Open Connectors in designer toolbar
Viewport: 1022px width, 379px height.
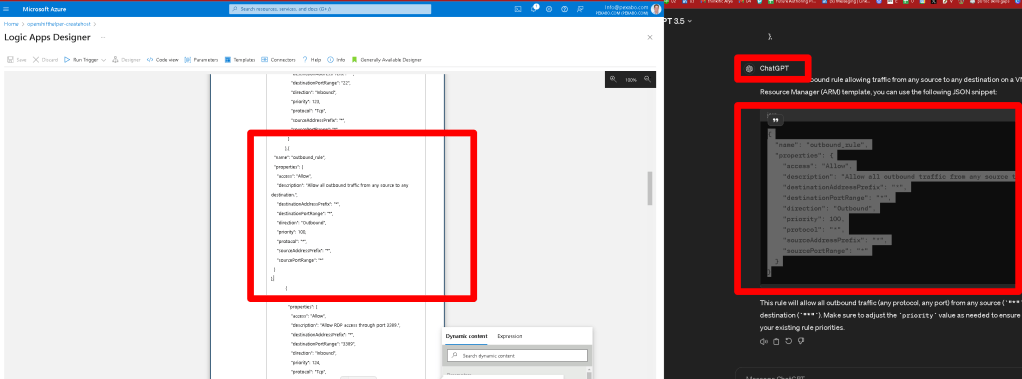click(x=278, y=59)
